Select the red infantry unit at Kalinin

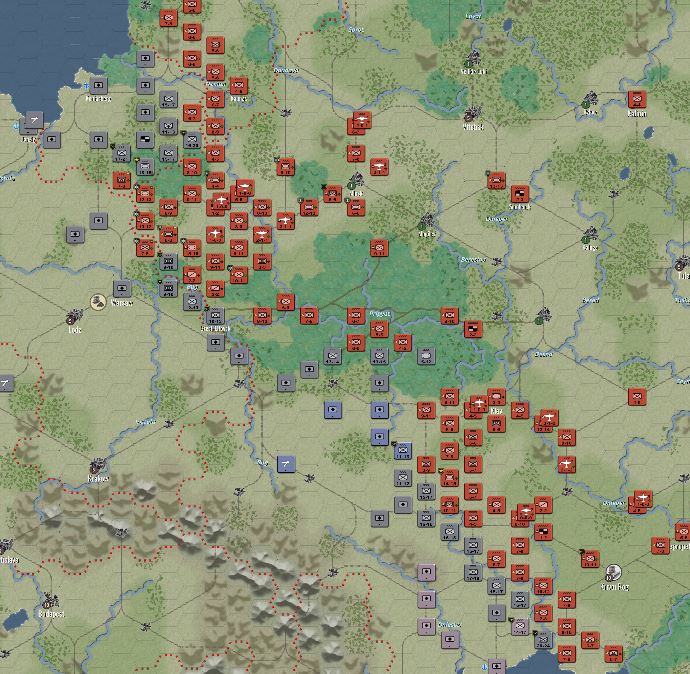tap(637, 99)
